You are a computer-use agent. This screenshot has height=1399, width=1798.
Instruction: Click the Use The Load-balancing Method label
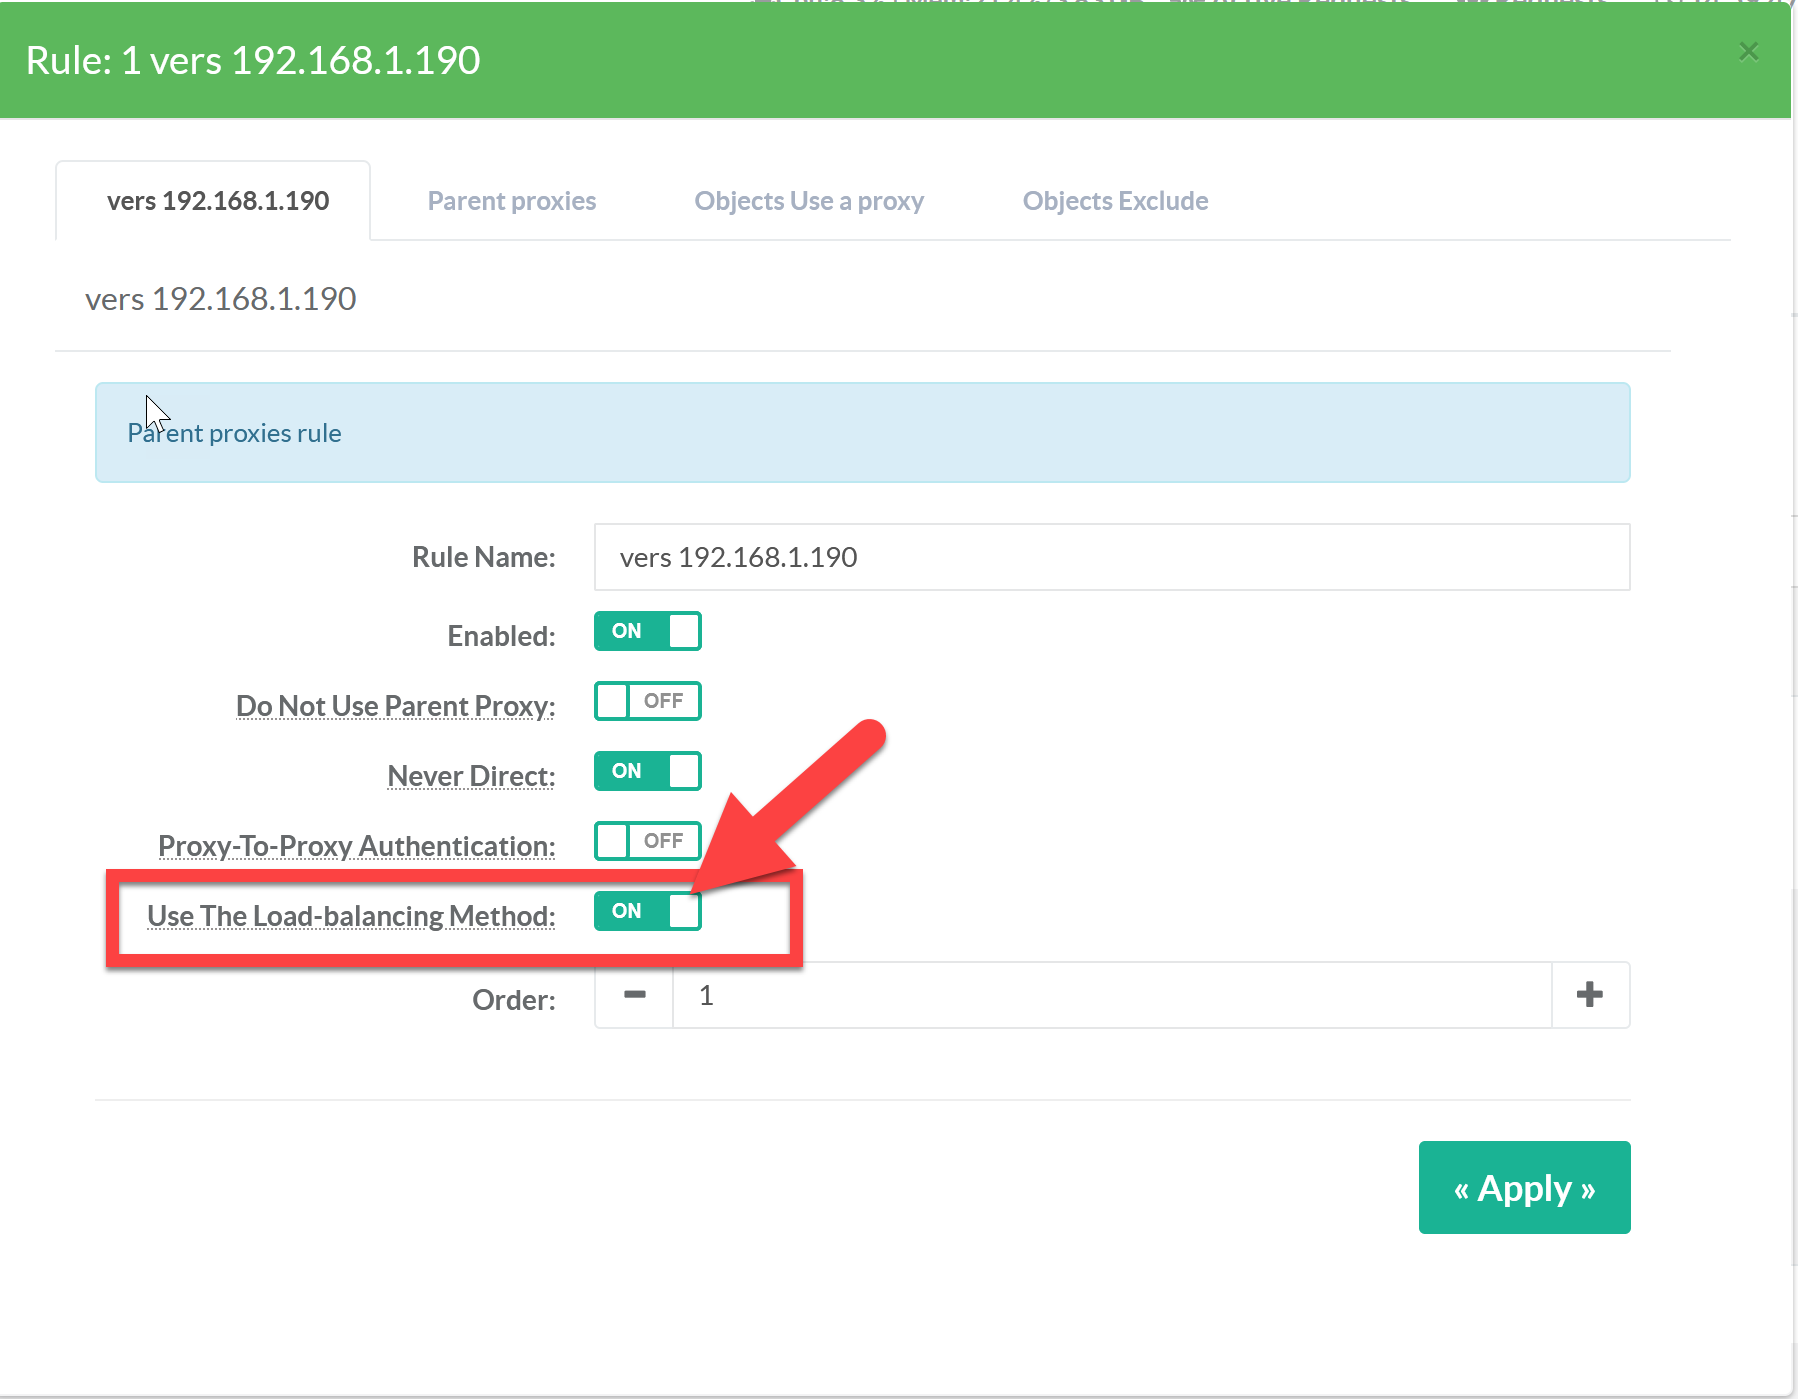click(350, 916)
